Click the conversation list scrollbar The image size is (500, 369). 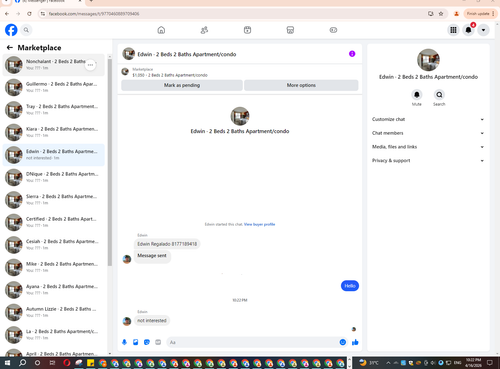(x=110, y=162)
